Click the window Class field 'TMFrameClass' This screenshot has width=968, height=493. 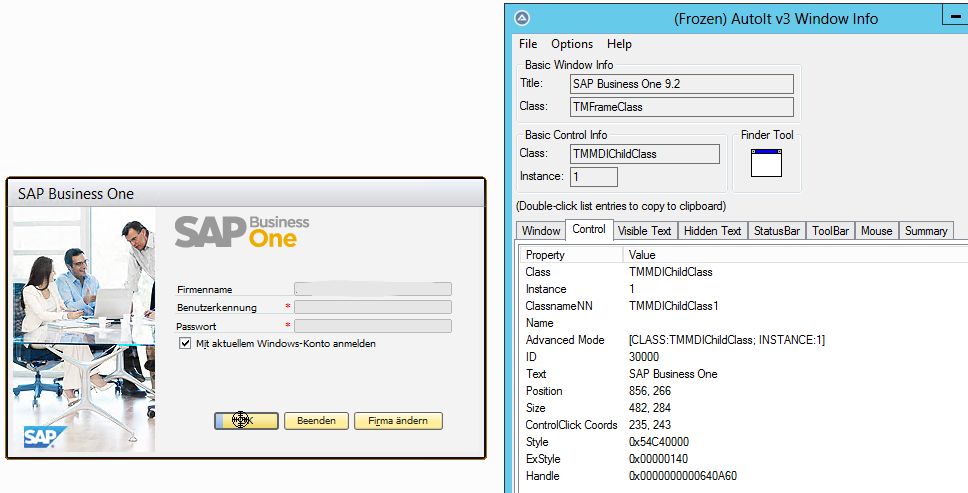click(682, 107)
